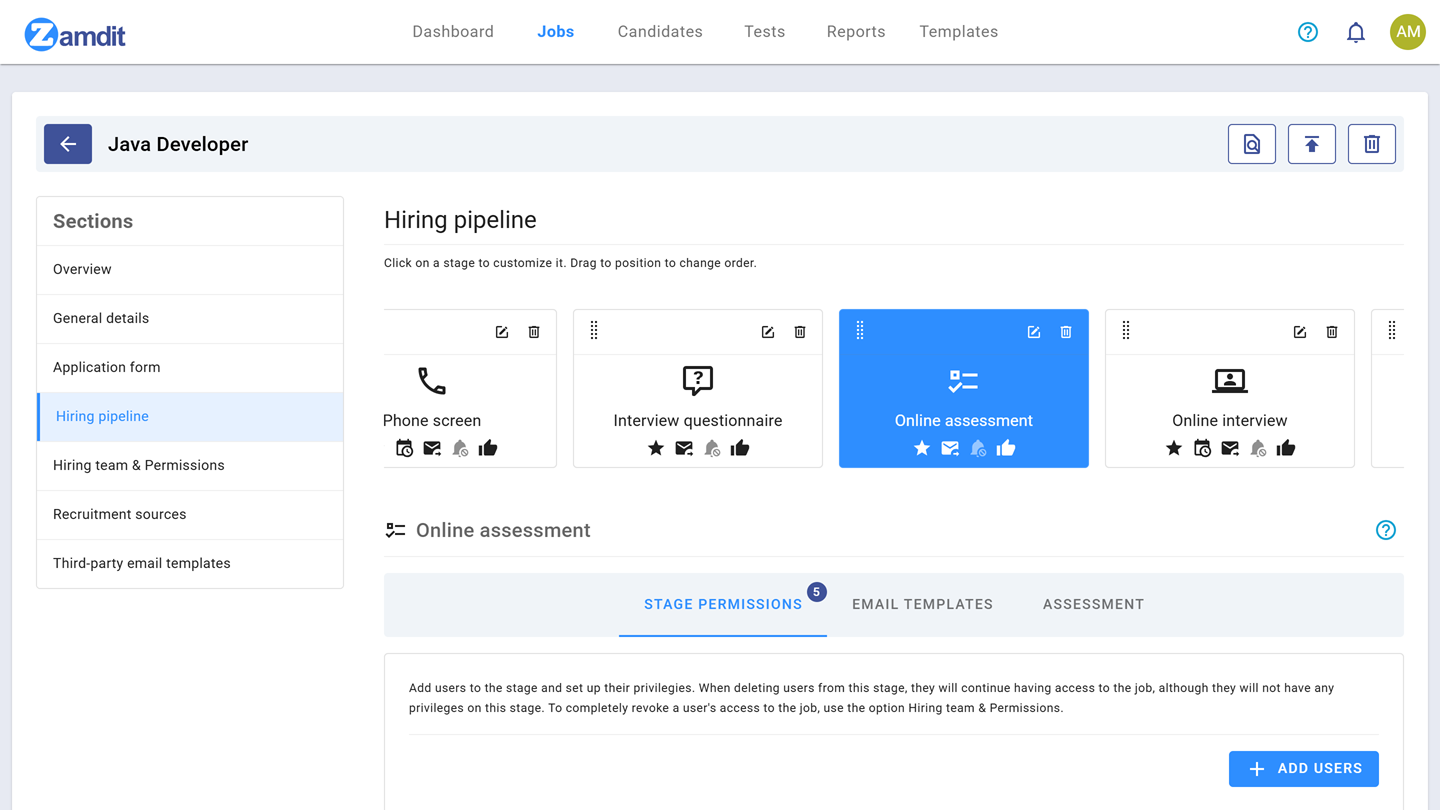Open the help icon in the top bar
This screenshot has height=810, width=1440.
point(1308,32)
